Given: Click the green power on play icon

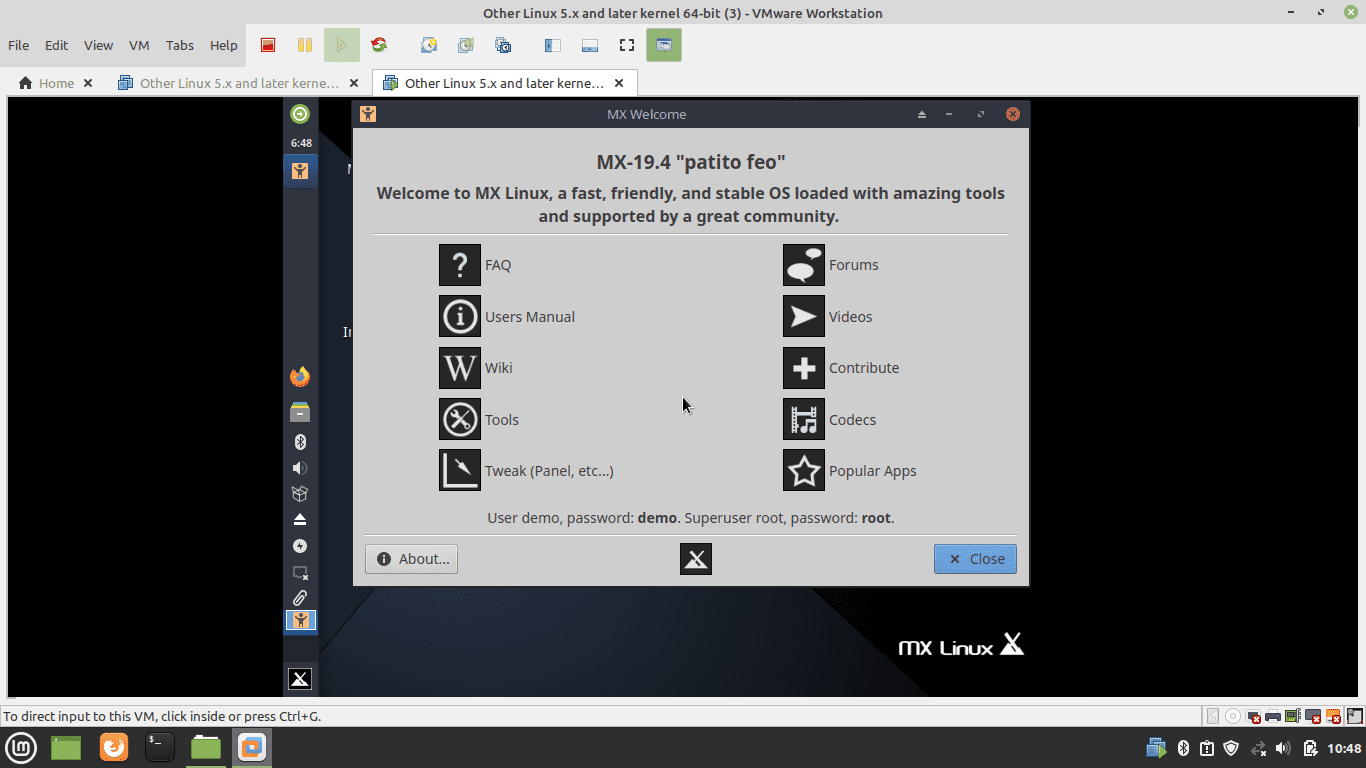Looking at the screenshot, I should [x=341, y=45].
